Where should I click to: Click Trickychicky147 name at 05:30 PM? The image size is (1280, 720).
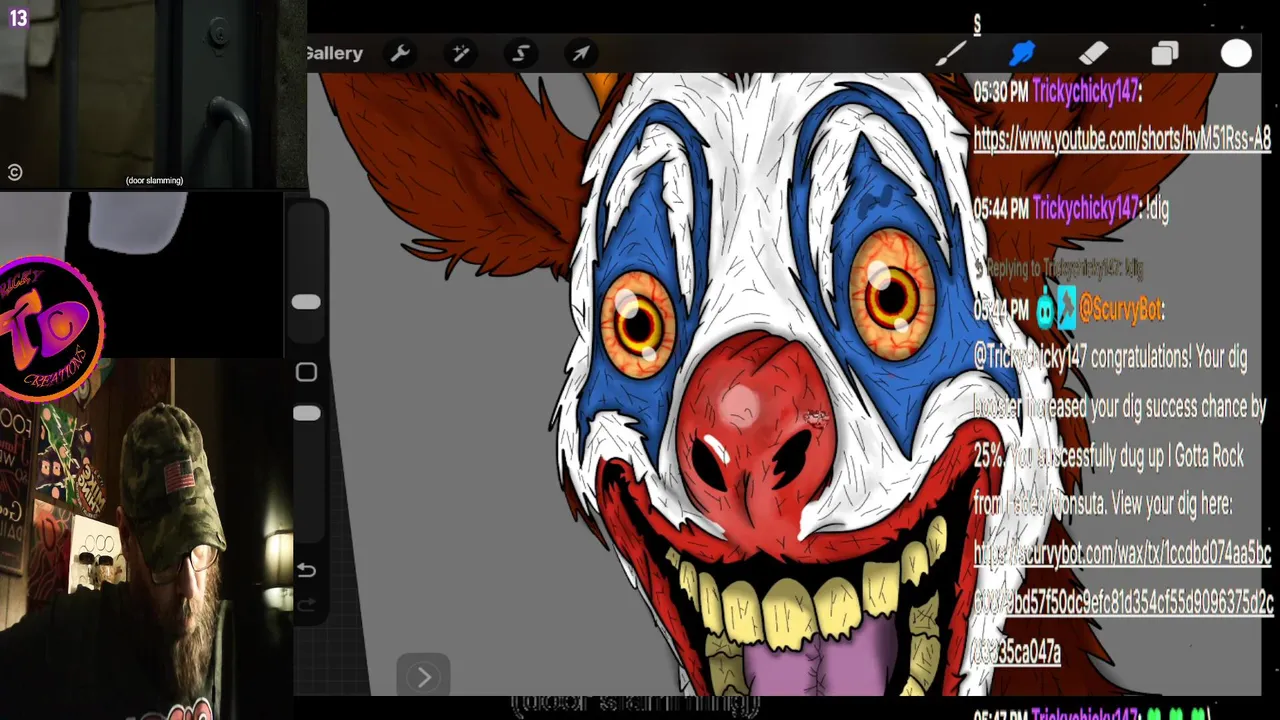[x=1086, y=93]
